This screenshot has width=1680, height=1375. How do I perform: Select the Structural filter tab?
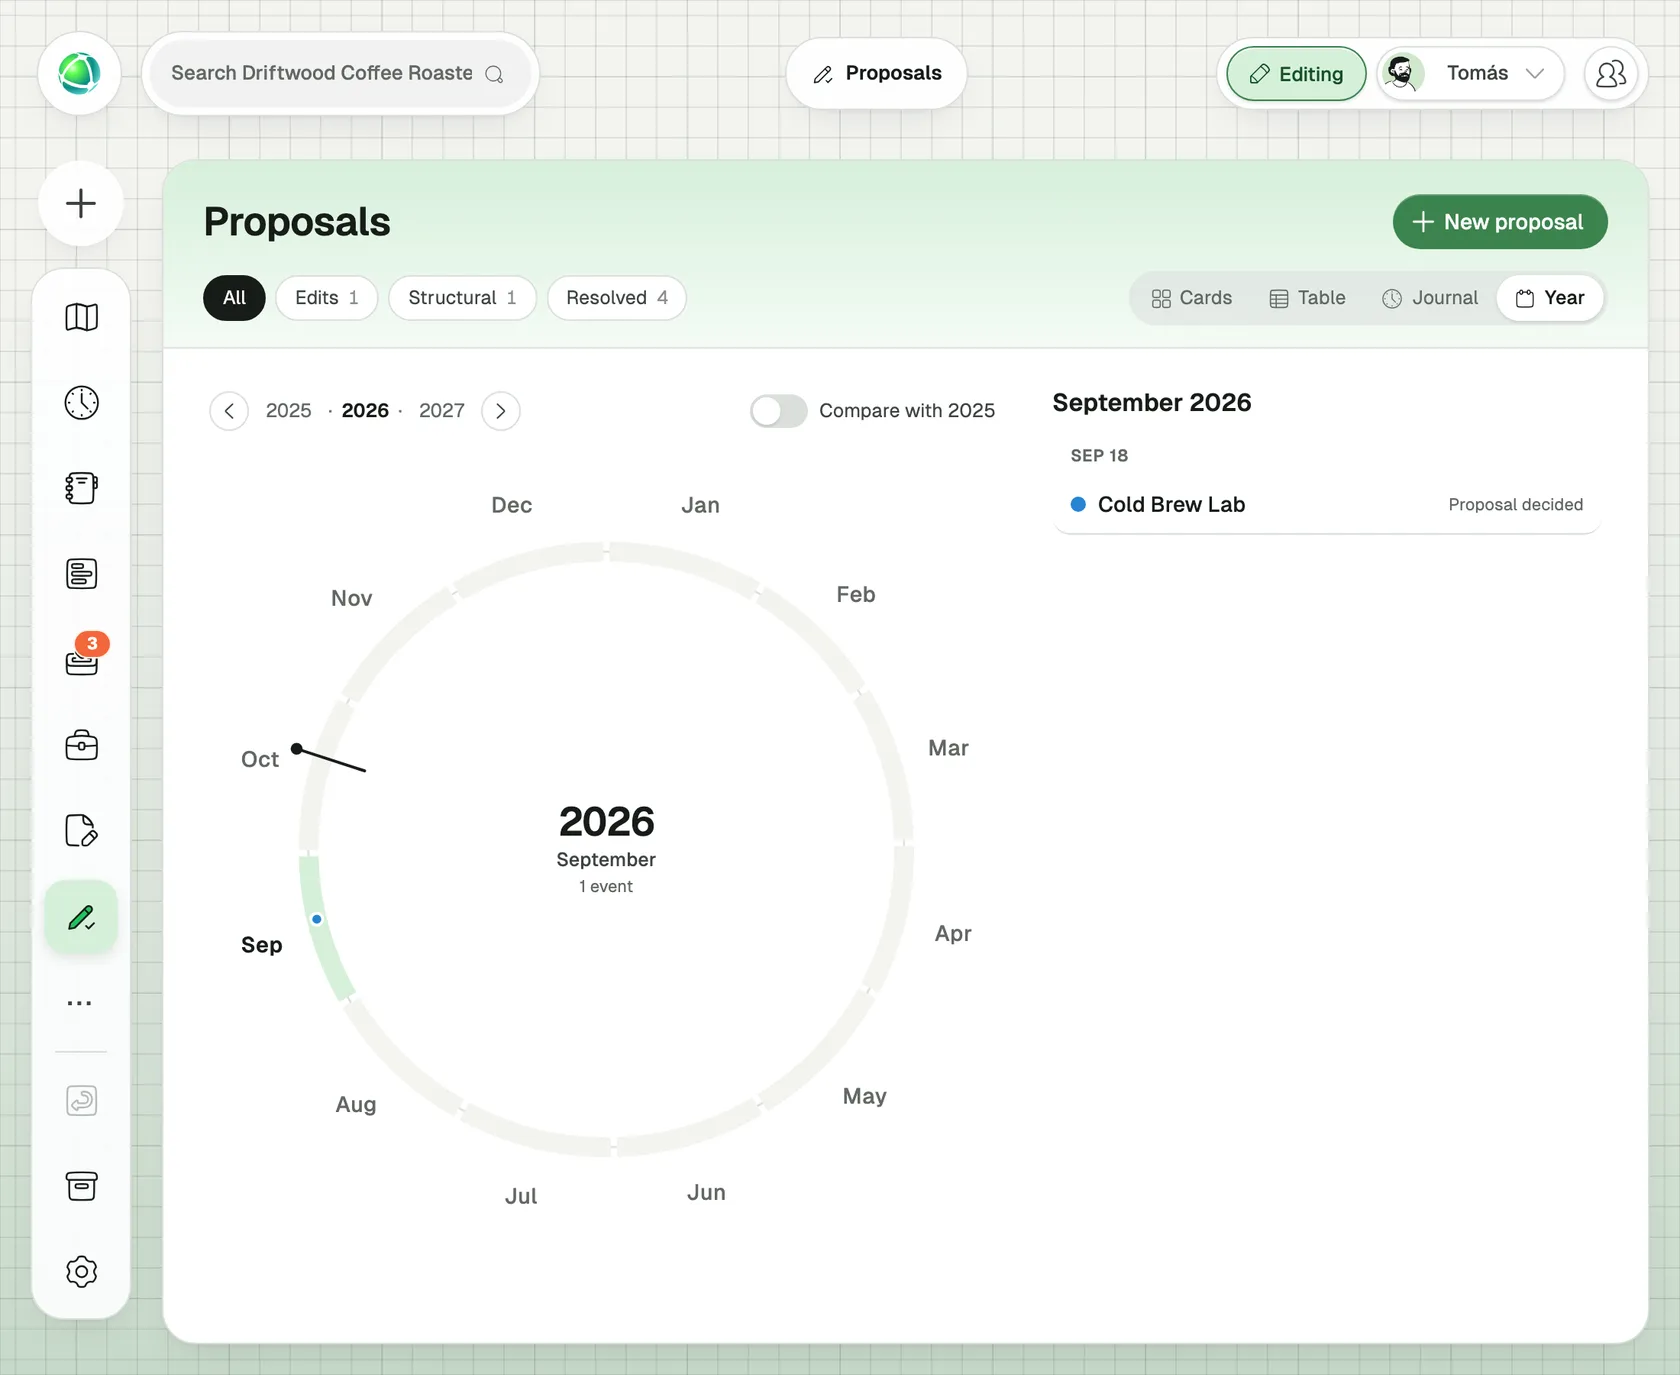point(462,298)
